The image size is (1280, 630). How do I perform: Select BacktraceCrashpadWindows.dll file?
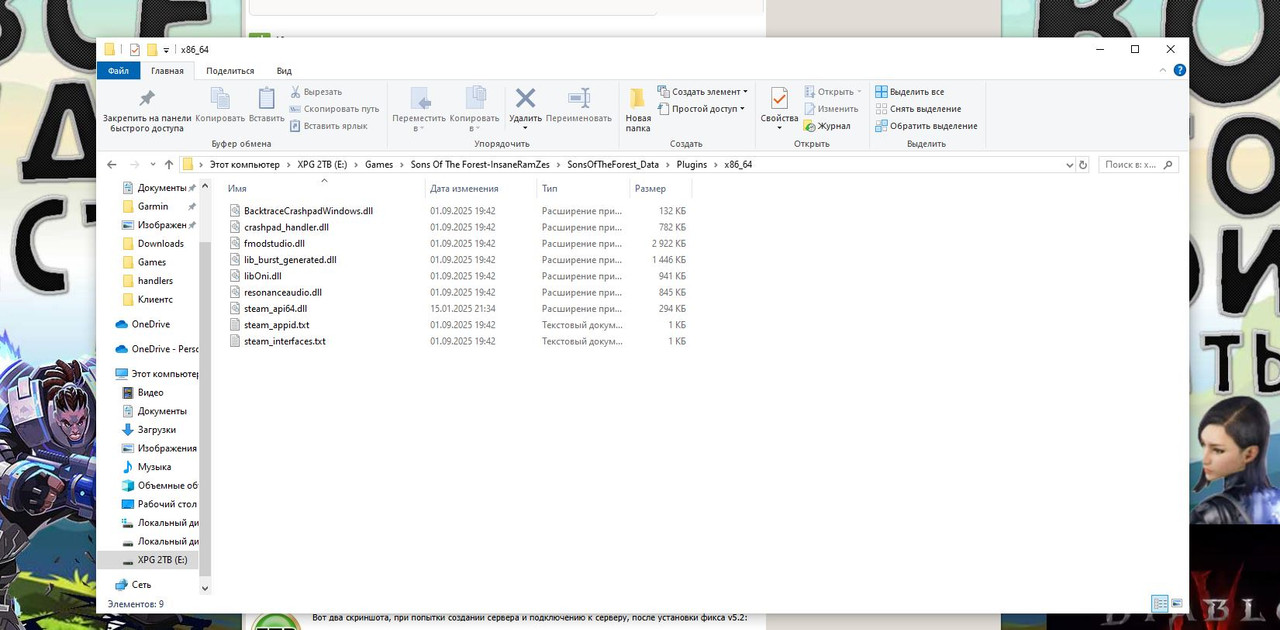pyautogui.click(x=308, y=211)
